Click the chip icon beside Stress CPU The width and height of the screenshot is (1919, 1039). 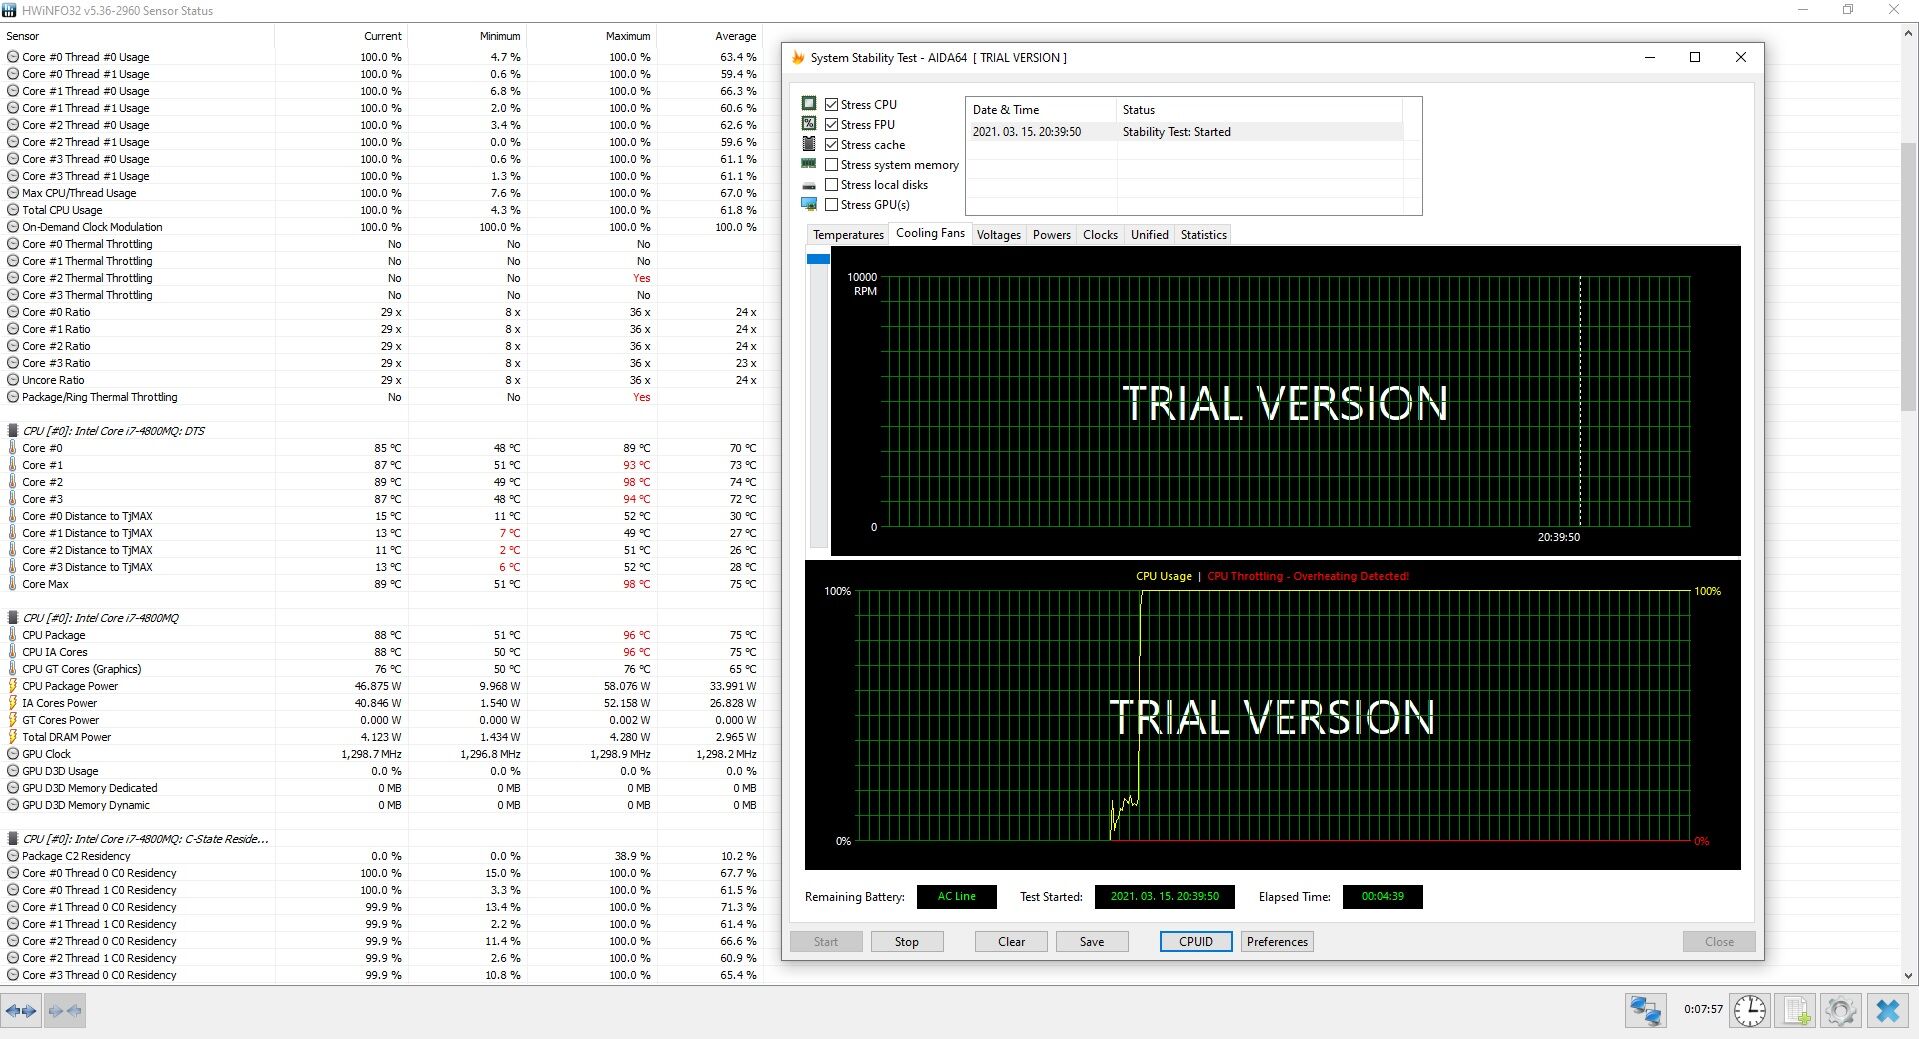pyautogui.click(x=809, y=104)
